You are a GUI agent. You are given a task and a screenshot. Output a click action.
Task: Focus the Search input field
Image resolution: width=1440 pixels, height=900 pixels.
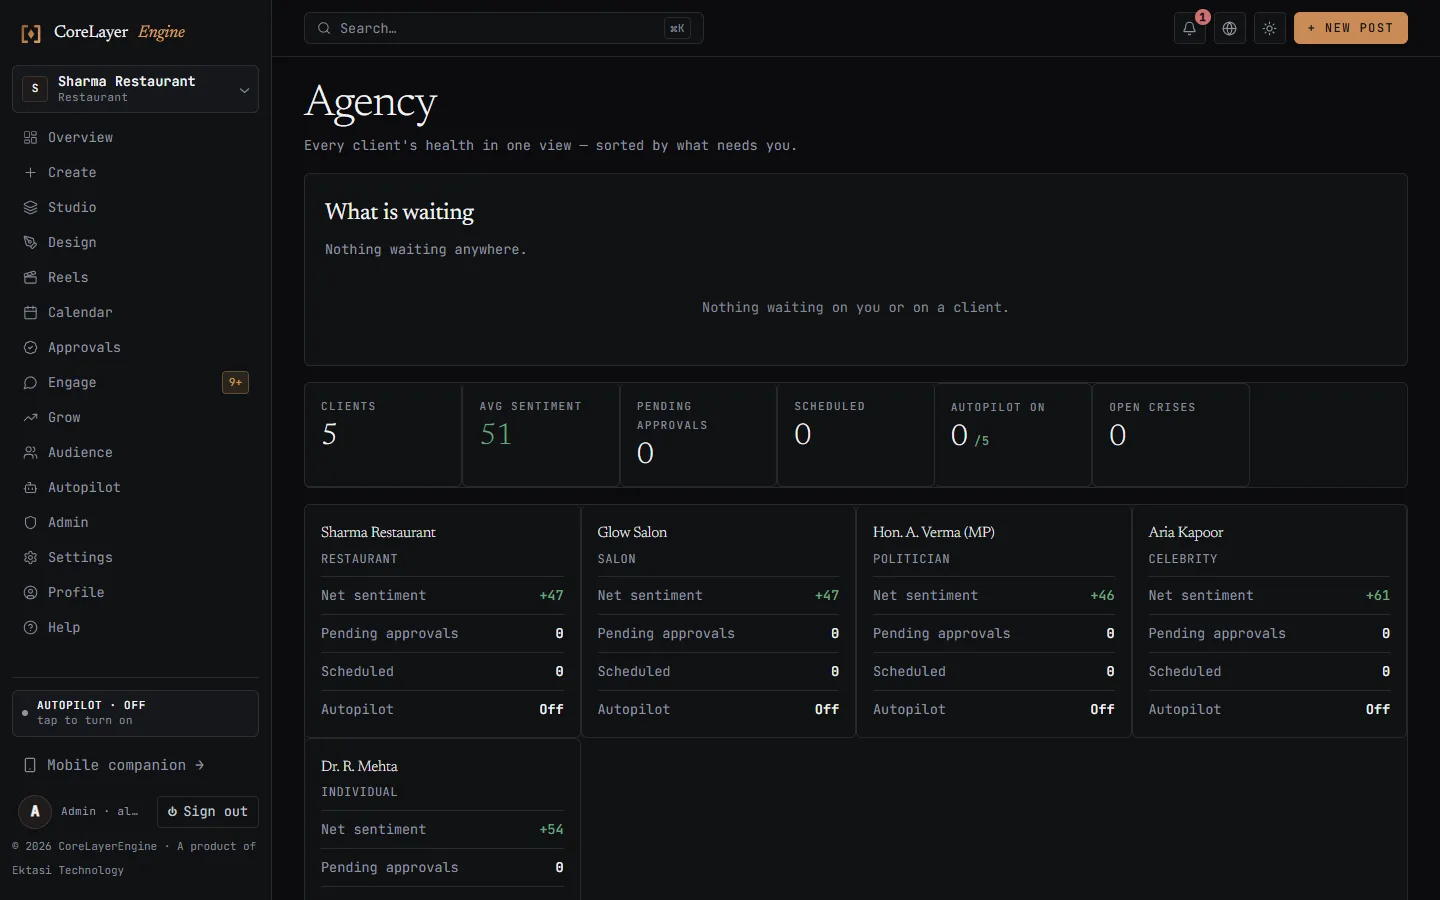[x=503, y=28]
